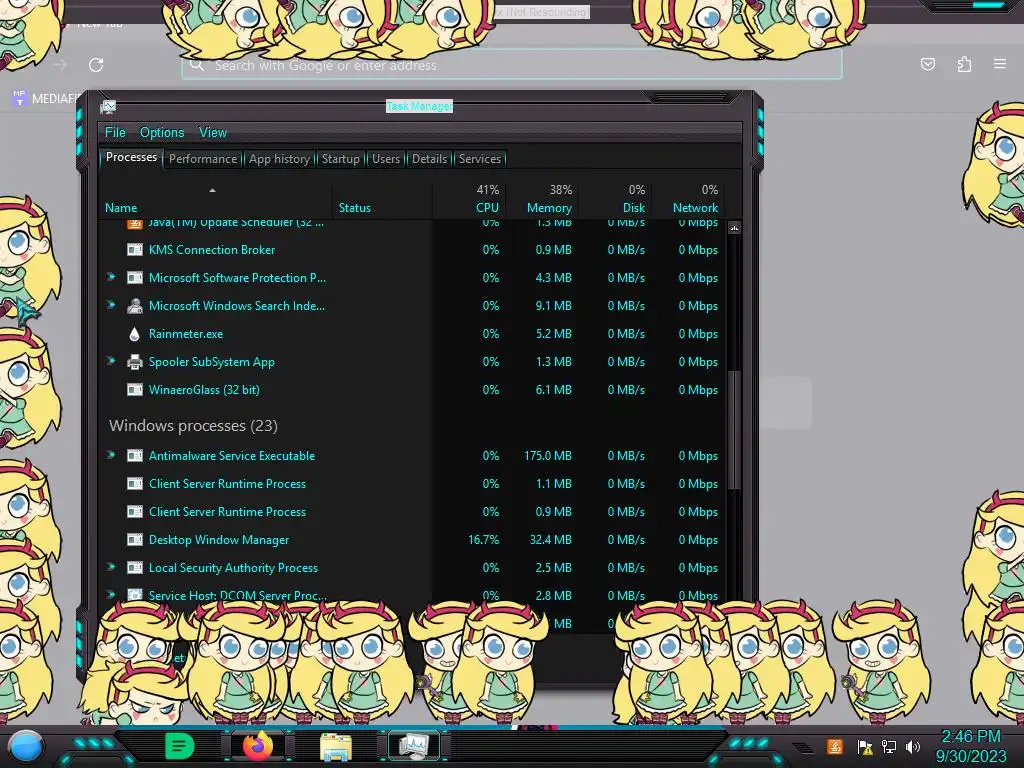This screenshot has height=768, width=1024.
Task: Click the volume speaker tray icon
Action: click(912, 746)
